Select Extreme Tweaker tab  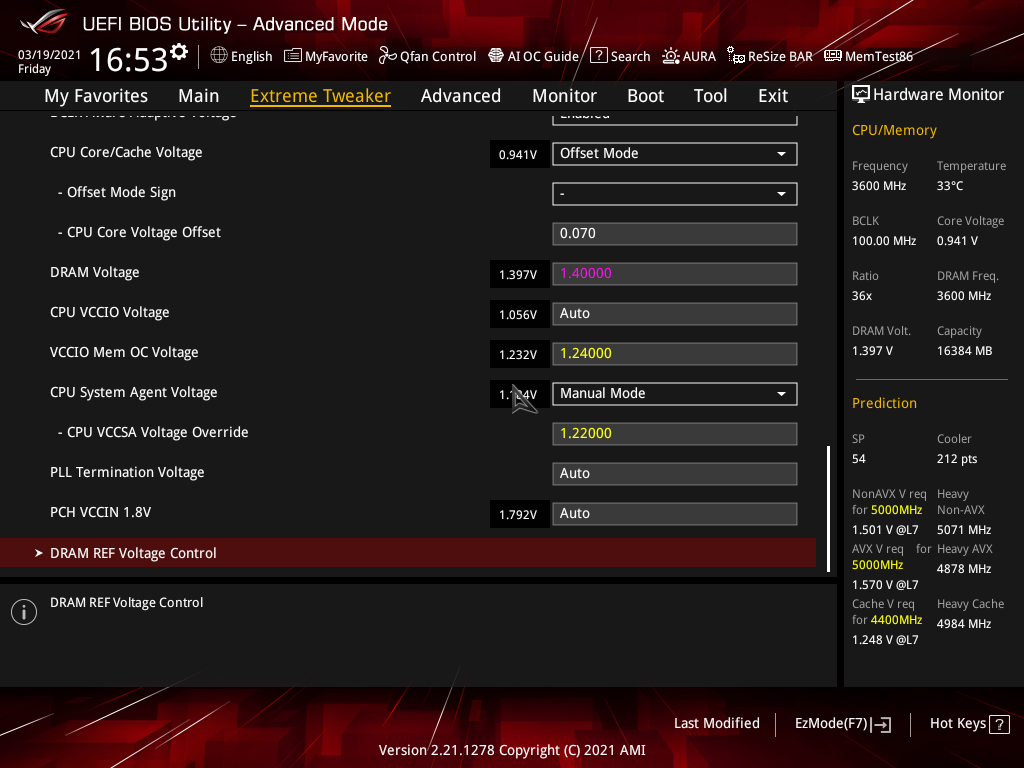point(321,96)
